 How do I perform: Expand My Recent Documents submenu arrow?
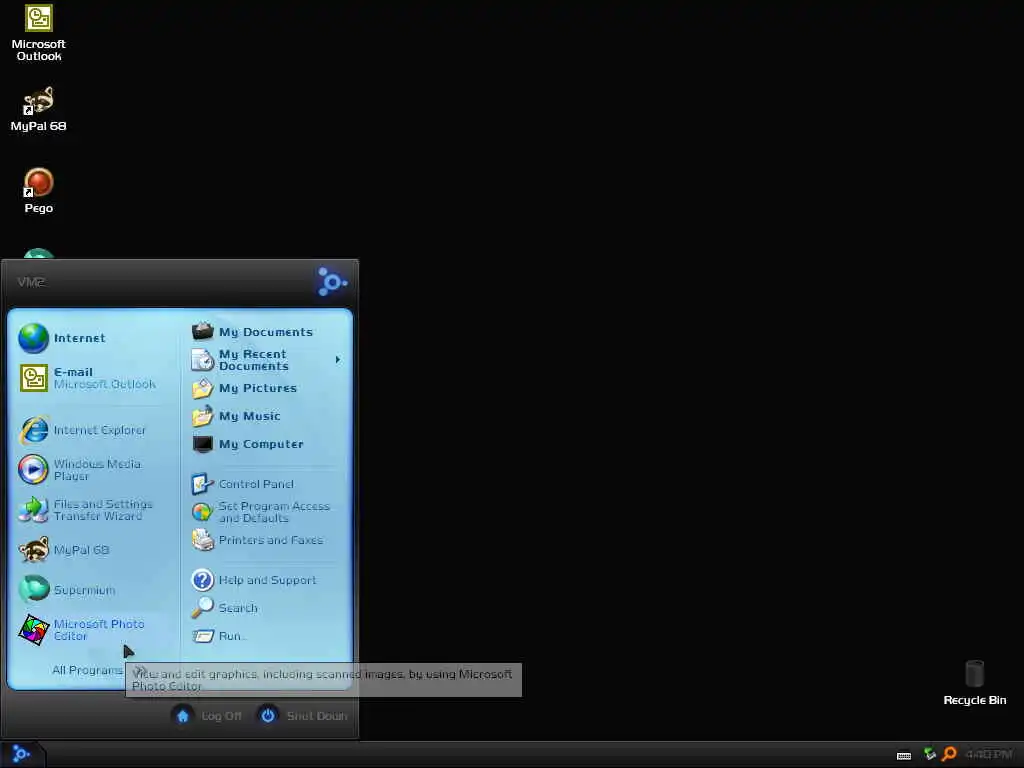[338, 360]
